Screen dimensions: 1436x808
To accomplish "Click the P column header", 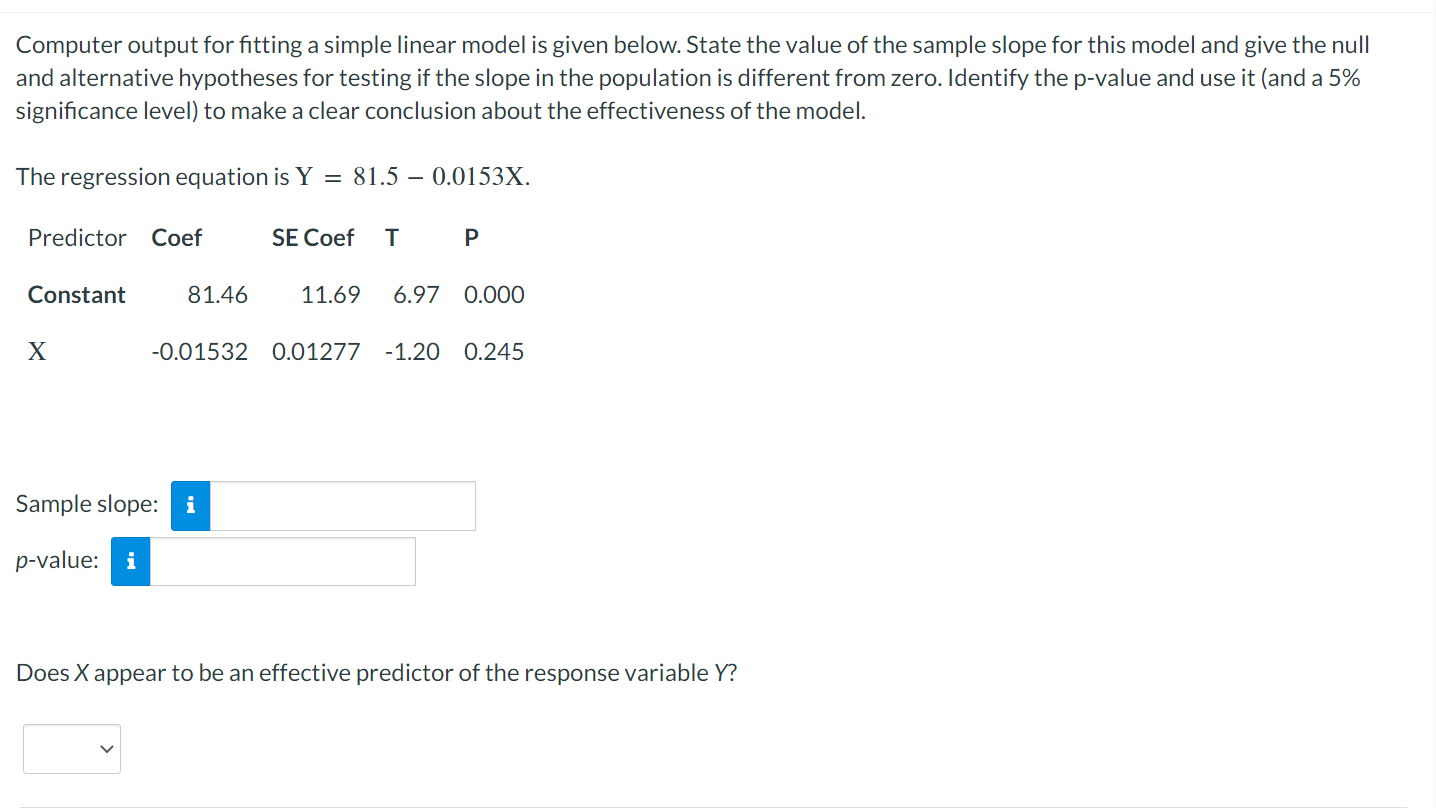I will (x=470, y=237).
